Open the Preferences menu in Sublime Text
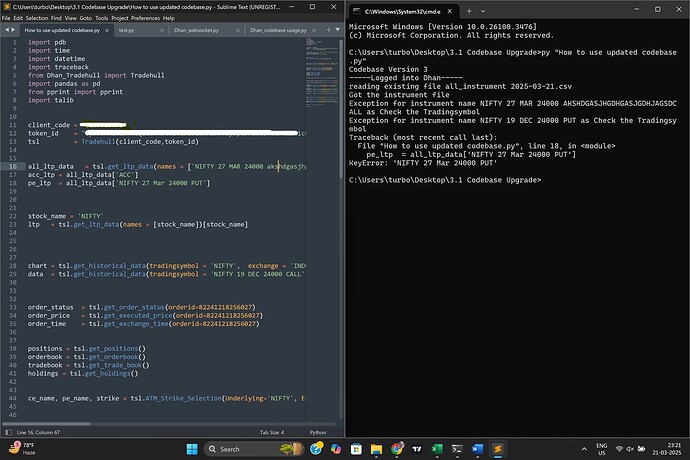The height and width of the screenshot is (460, 690). [145, 18]
